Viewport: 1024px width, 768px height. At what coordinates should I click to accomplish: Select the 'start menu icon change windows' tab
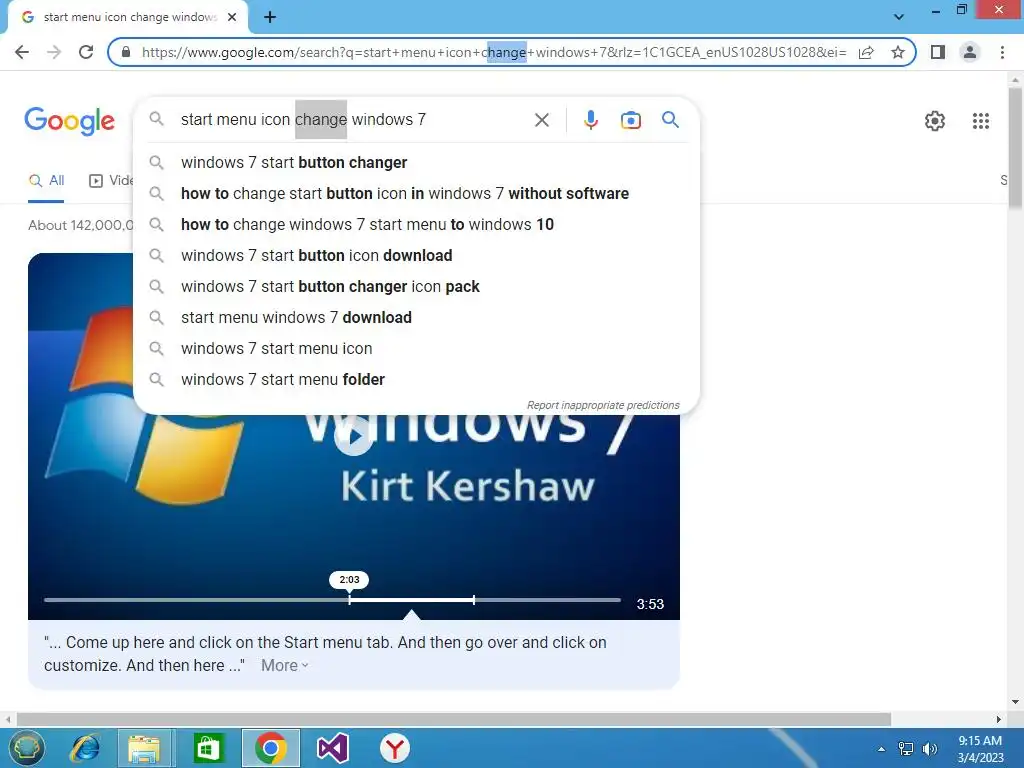(x=130, y=17)
